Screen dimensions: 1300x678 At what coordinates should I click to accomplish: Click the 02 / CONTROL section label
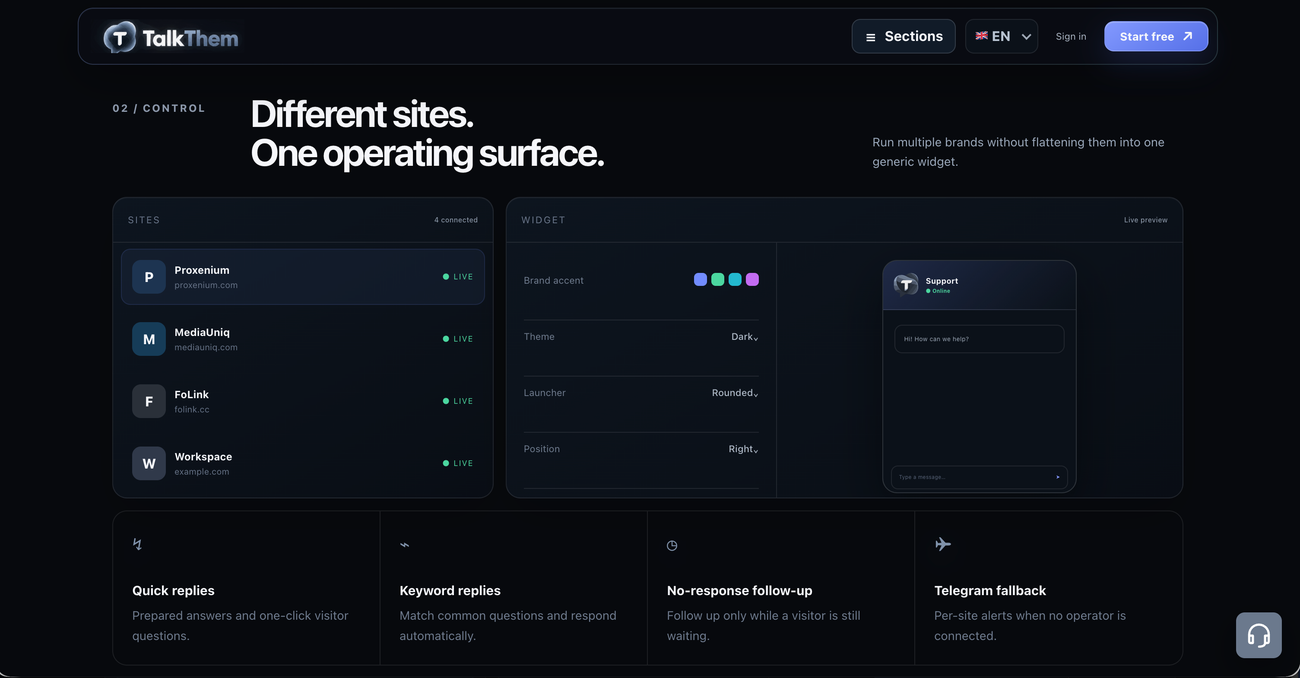159,108
